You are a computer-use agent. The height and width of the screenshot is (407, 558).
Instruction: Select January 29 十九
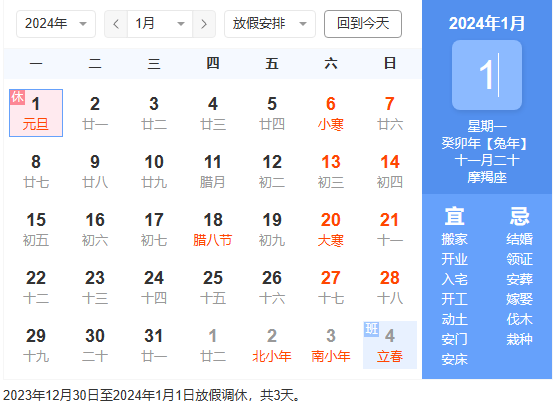[36, 345]
